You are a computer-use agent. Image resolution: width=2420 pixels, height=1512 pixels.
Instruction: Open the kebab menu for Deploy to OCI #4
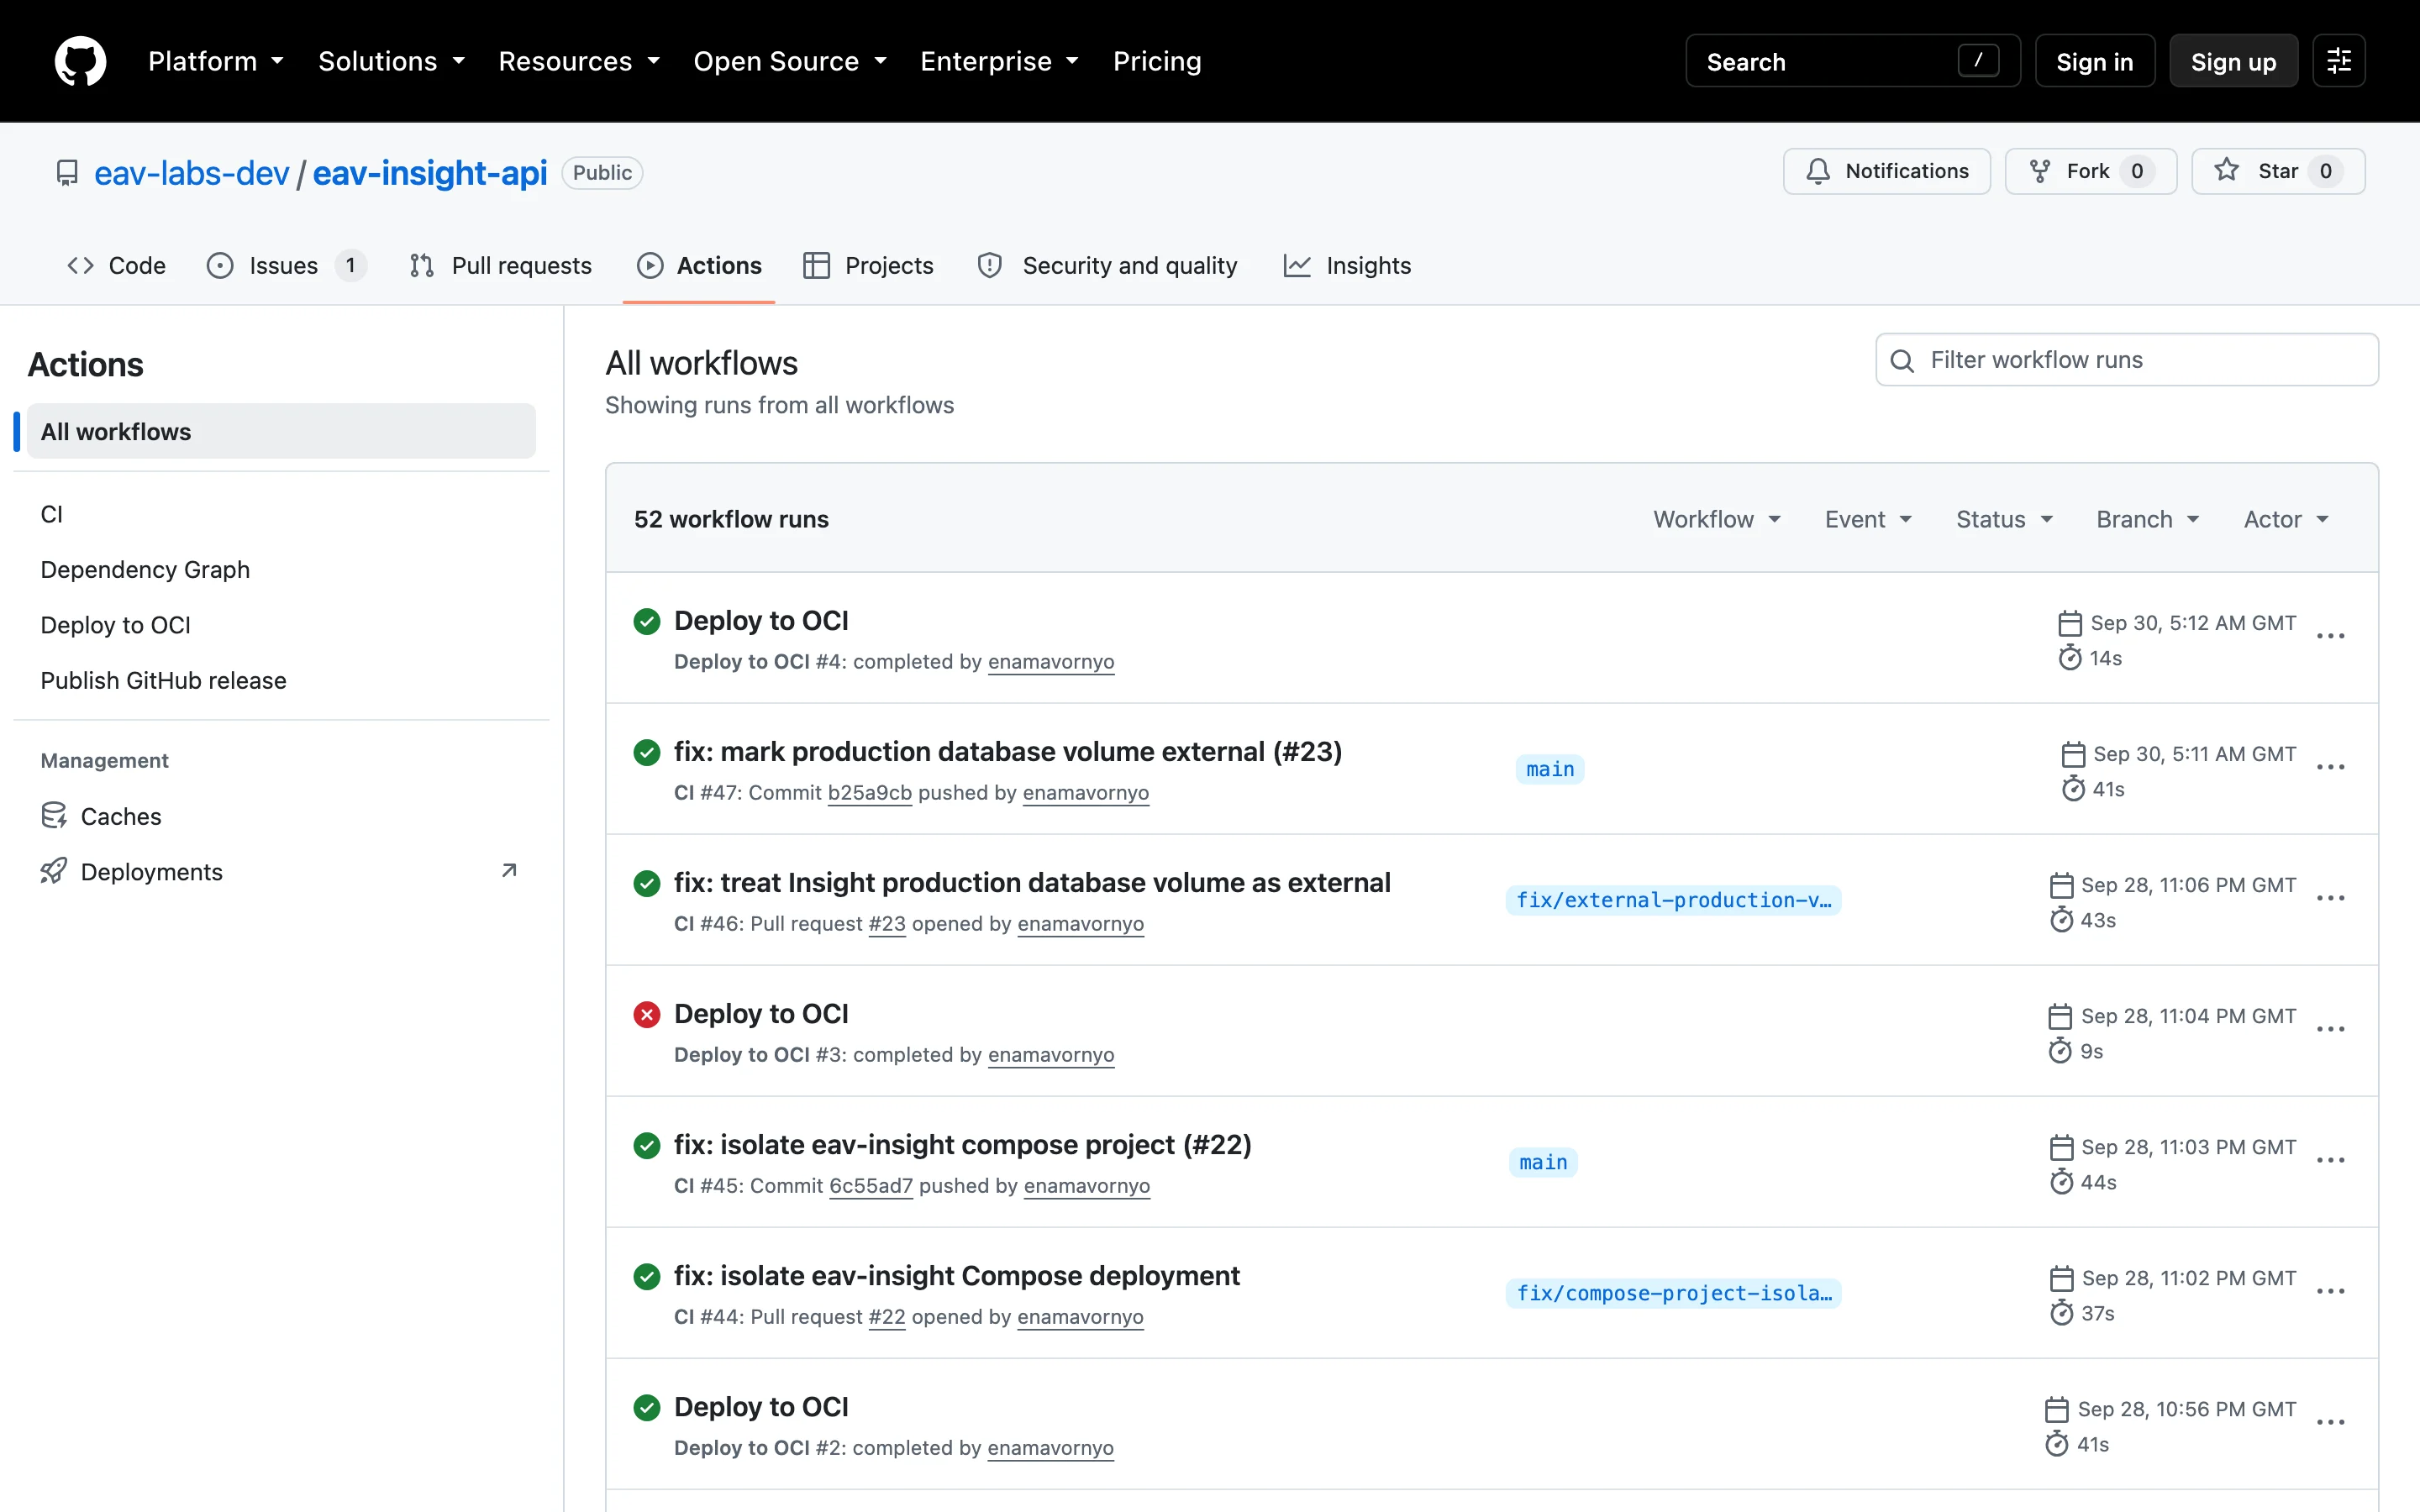2330,637
